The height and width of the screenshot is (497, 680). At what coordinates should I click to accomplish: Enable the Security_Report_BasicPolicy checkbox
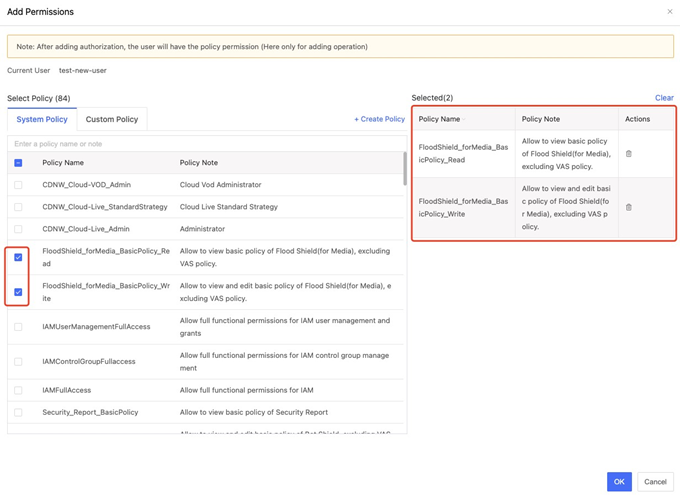(x=18, y=412)
